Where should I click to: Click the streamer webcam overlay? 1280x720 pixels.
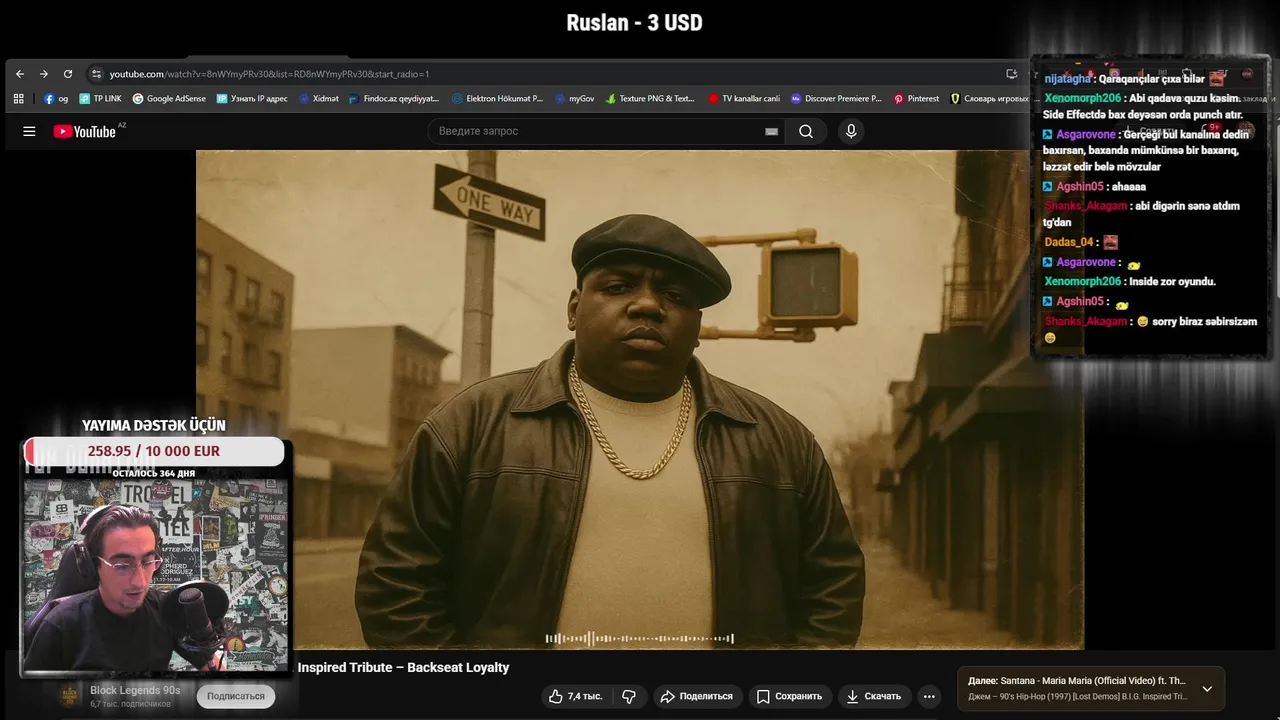(x=156, y=574)
